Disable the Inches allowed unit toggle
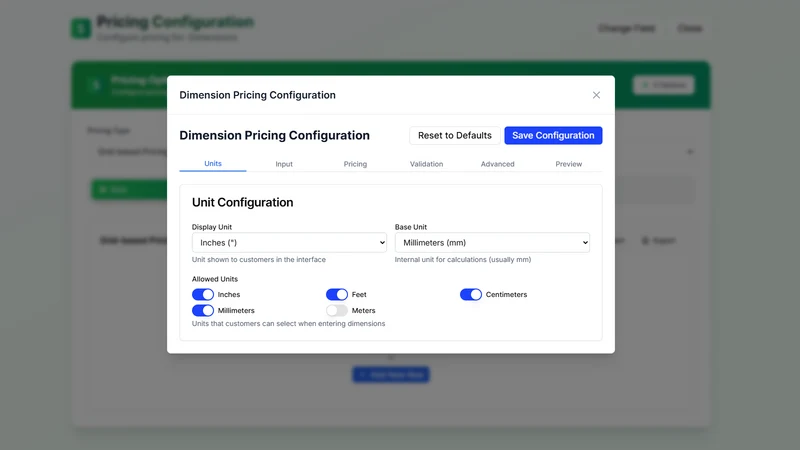This screenshot has height=450, width=800. click(203, 294)
